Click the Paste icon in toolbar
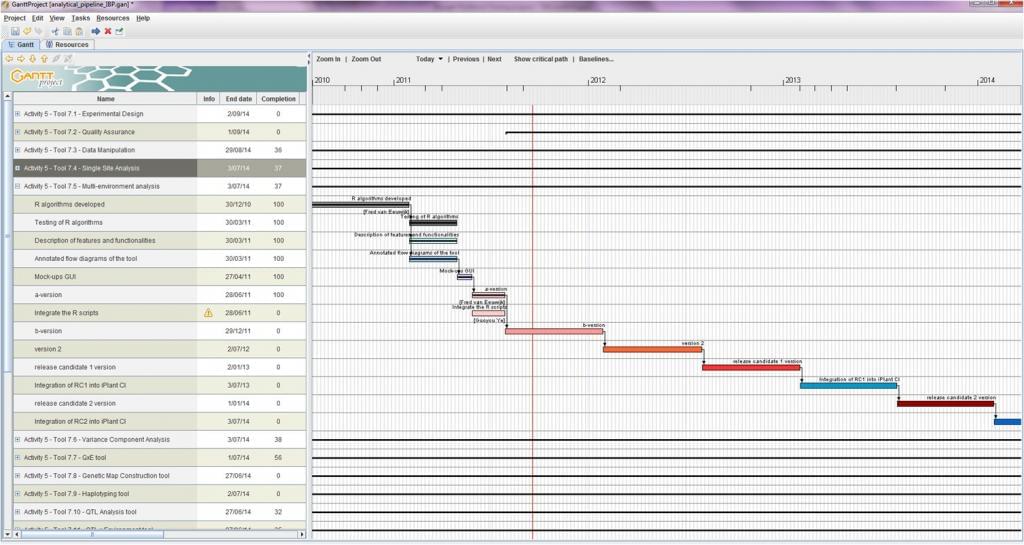Screen dimensions: 1024x545 pyautogui.click(x=79, y=31)
